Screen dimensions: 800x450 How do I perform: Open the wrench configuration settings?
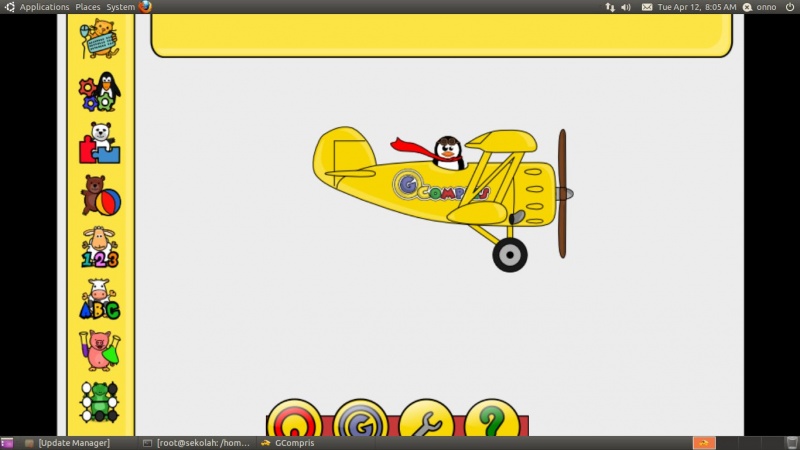tap(426, 420)
